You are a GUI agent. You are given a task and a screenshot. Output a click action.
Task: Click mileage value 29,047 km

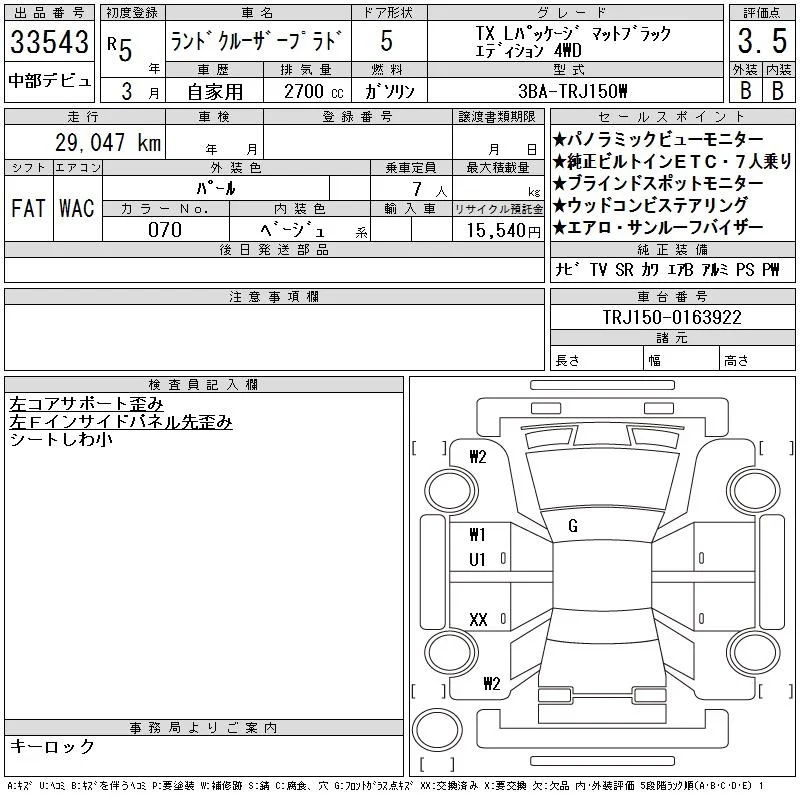point(108,142)
